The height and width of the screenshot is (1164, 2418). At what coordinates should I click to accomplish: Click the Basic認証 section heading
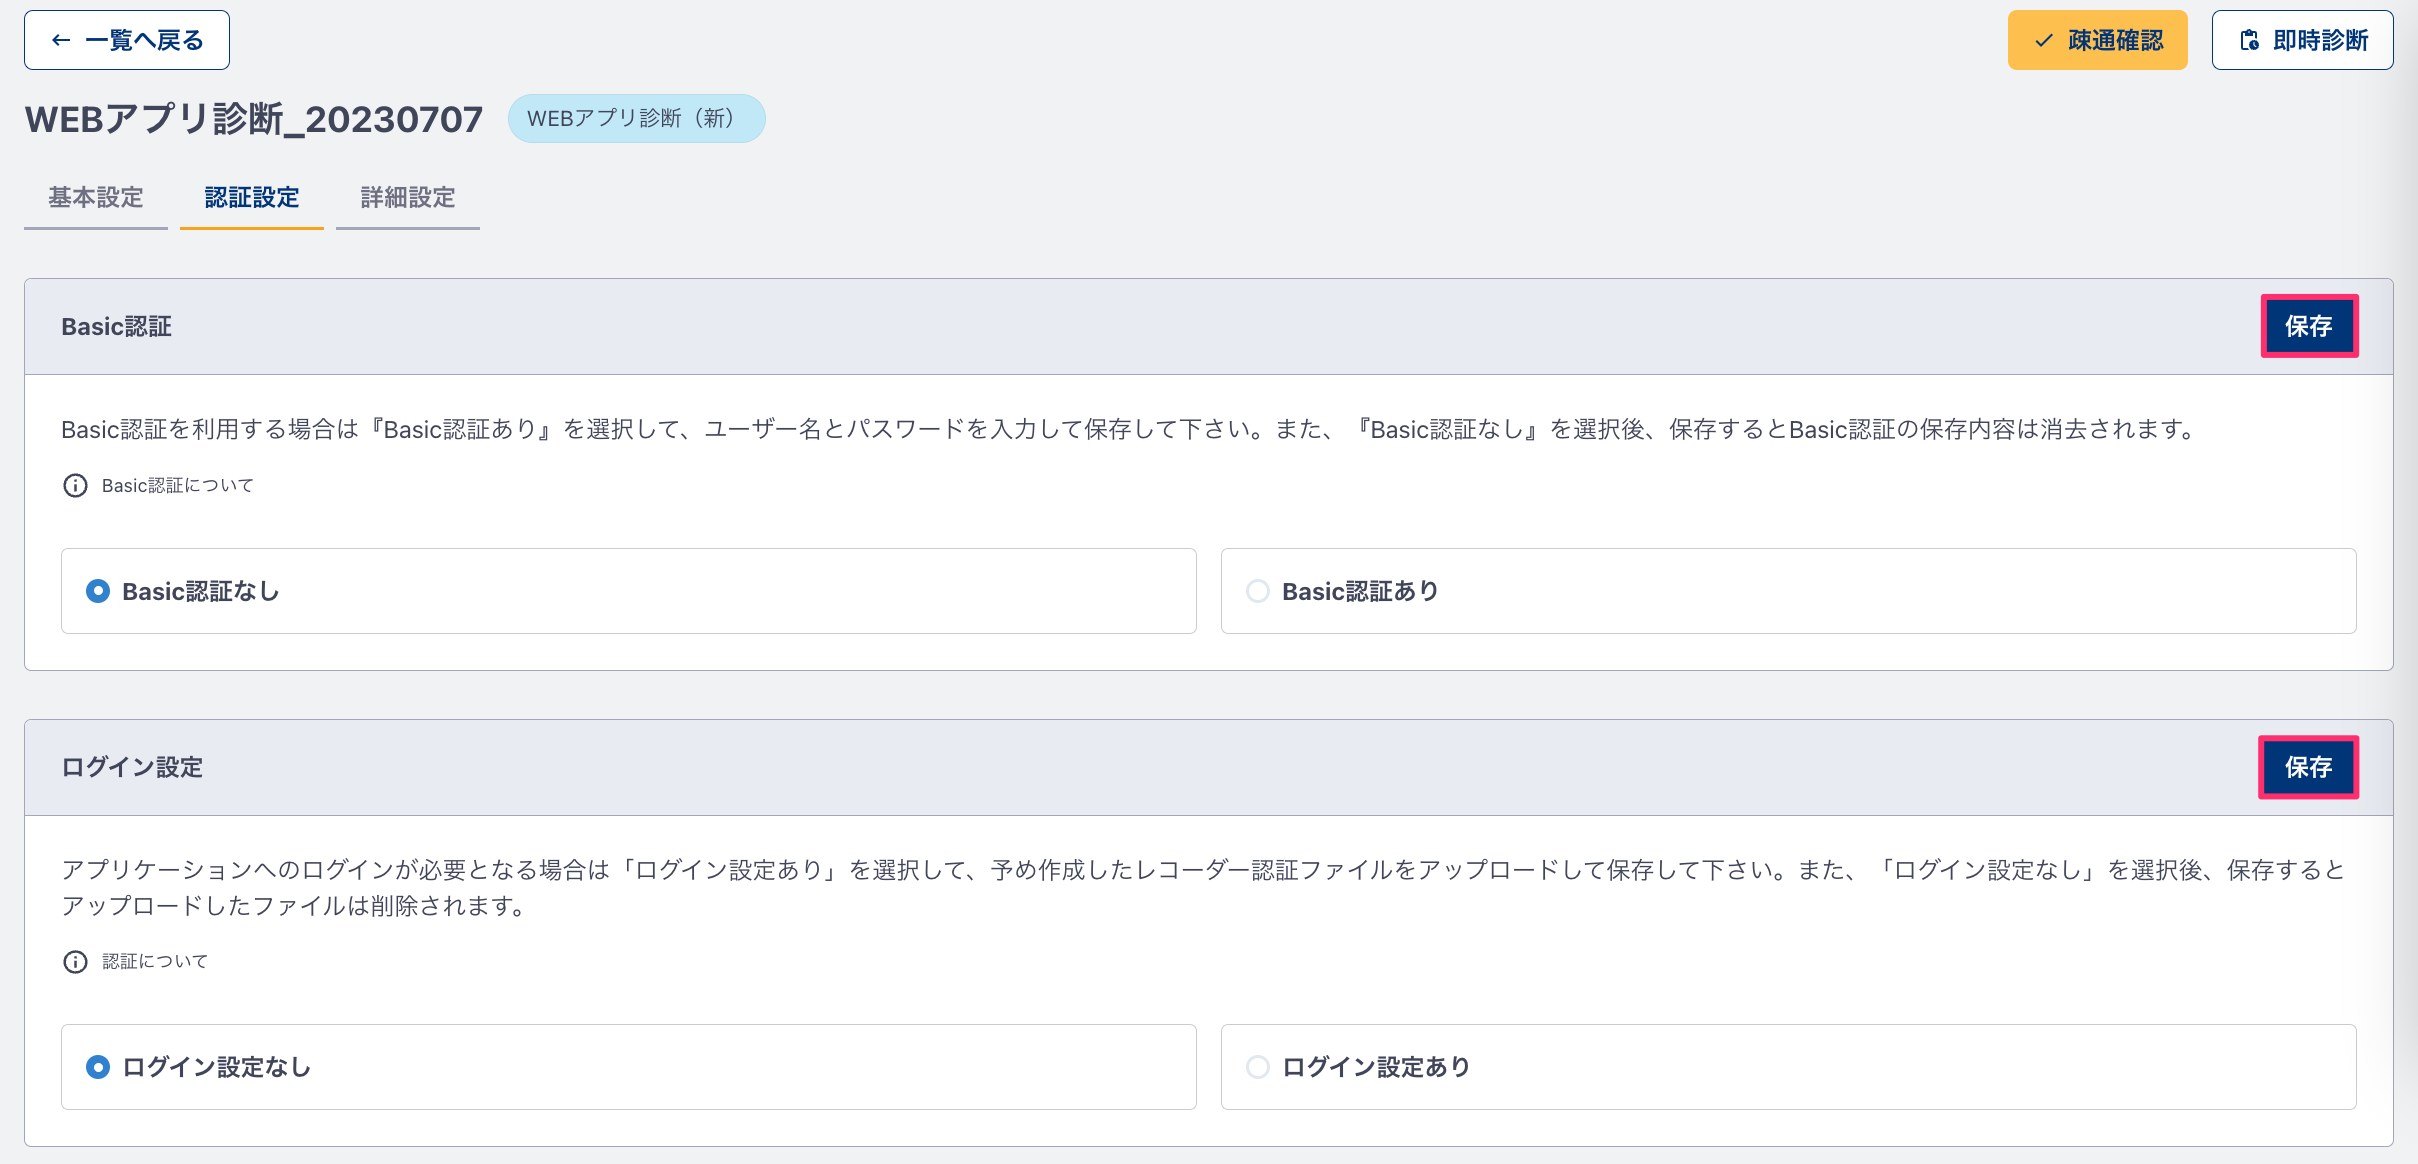(117, 327)
